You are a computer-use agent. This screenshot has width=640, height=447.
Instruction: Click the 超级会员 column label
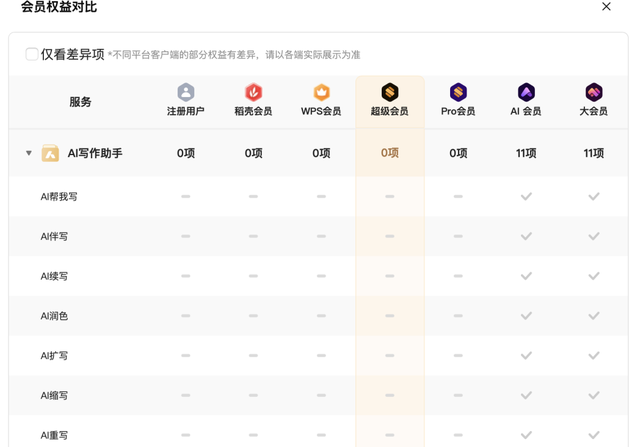point(390,111)
